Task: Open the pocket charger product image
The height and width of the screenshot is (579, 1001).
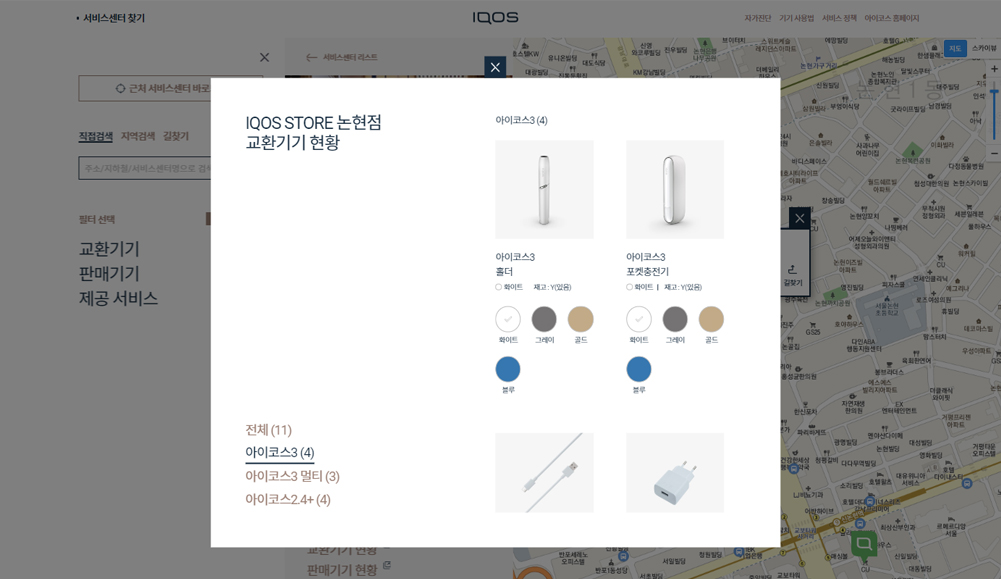Action: [x=675, y=190]
